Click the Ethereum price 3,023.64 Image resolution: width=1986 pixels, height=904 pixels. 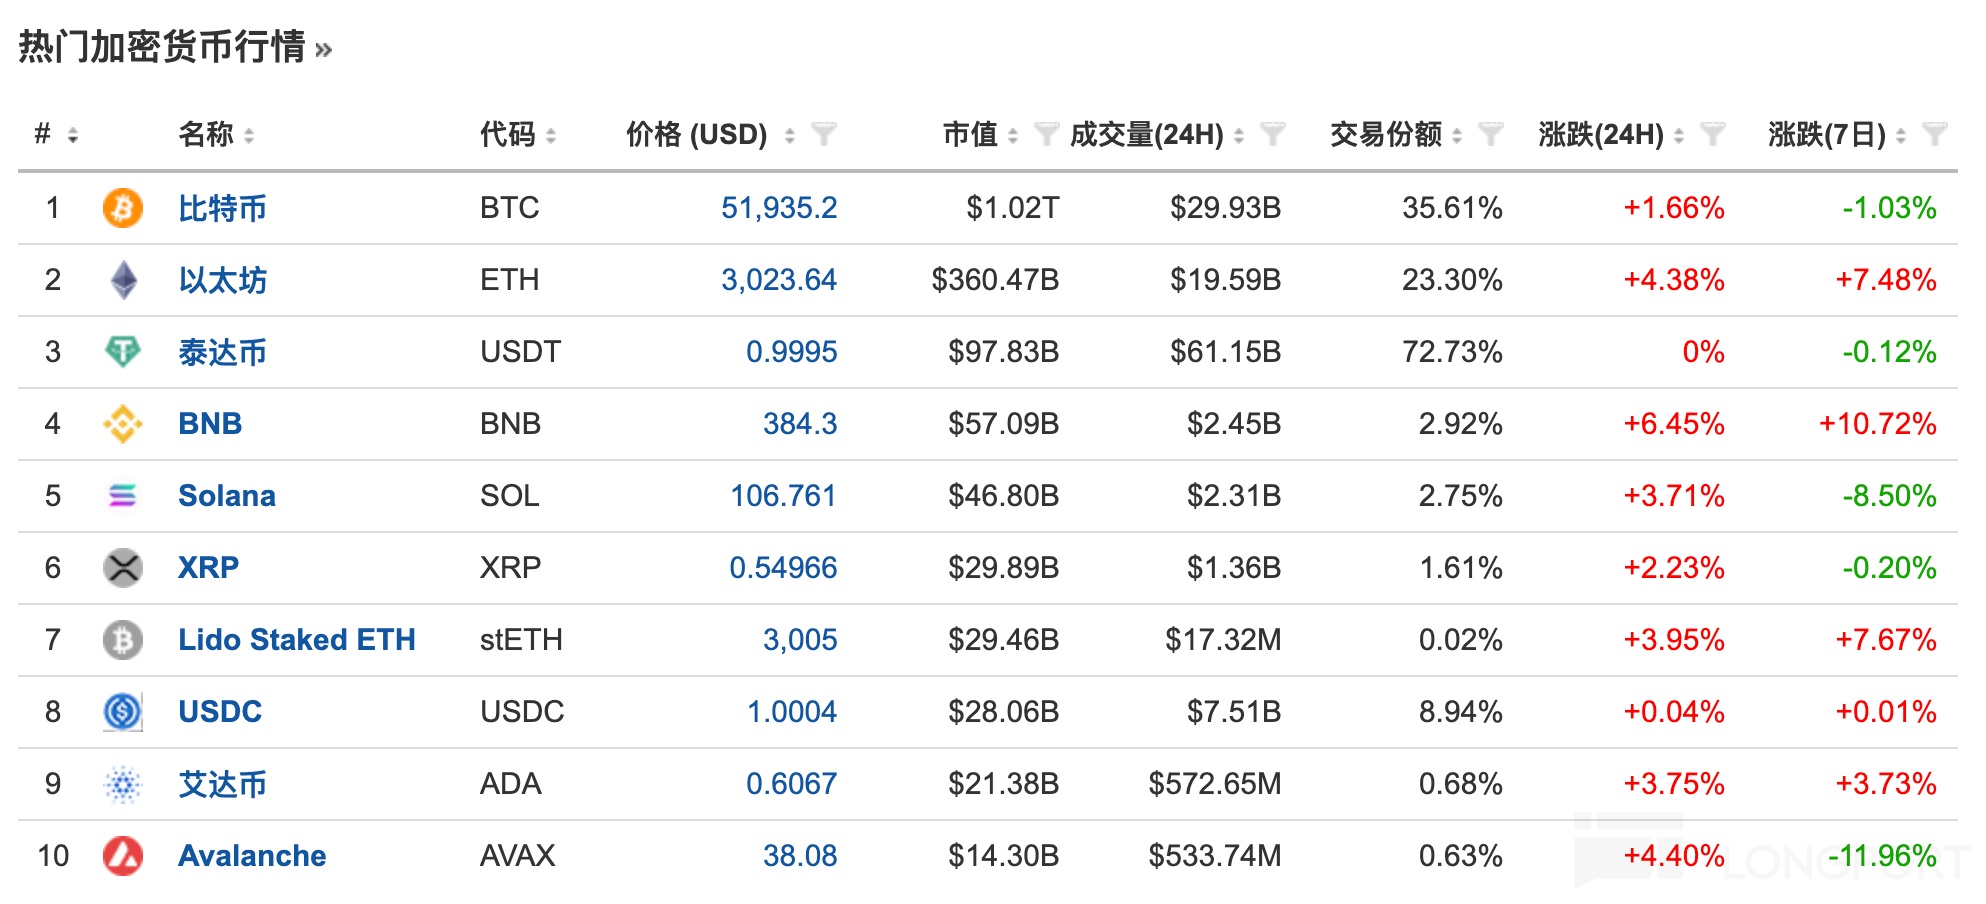tap(779, 280)
